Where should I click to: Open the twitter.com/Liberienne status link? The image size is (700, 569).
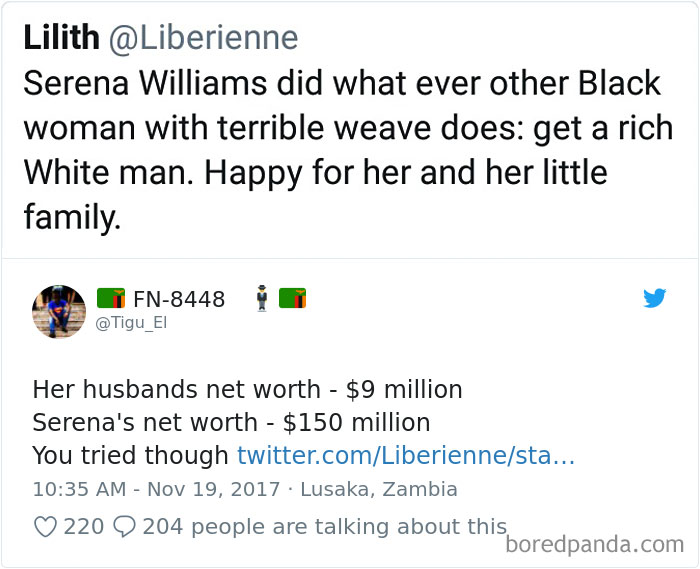pyautogui.click(x=405, y=455)
